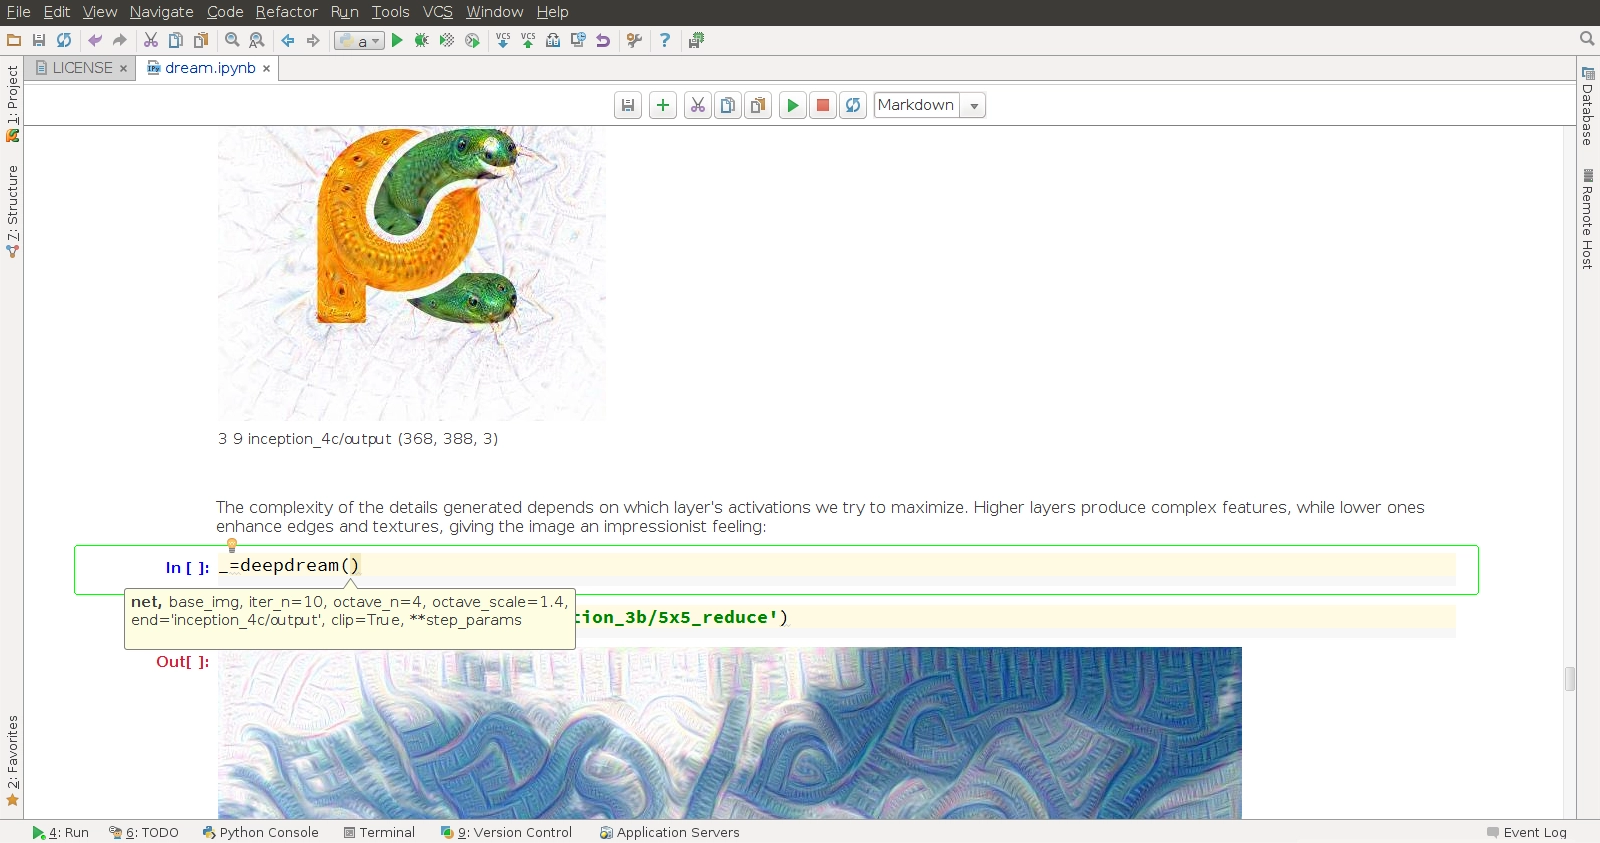Stop the kernel with the red square
This screenshot has width=1600, height=843.
pos(823,105)
